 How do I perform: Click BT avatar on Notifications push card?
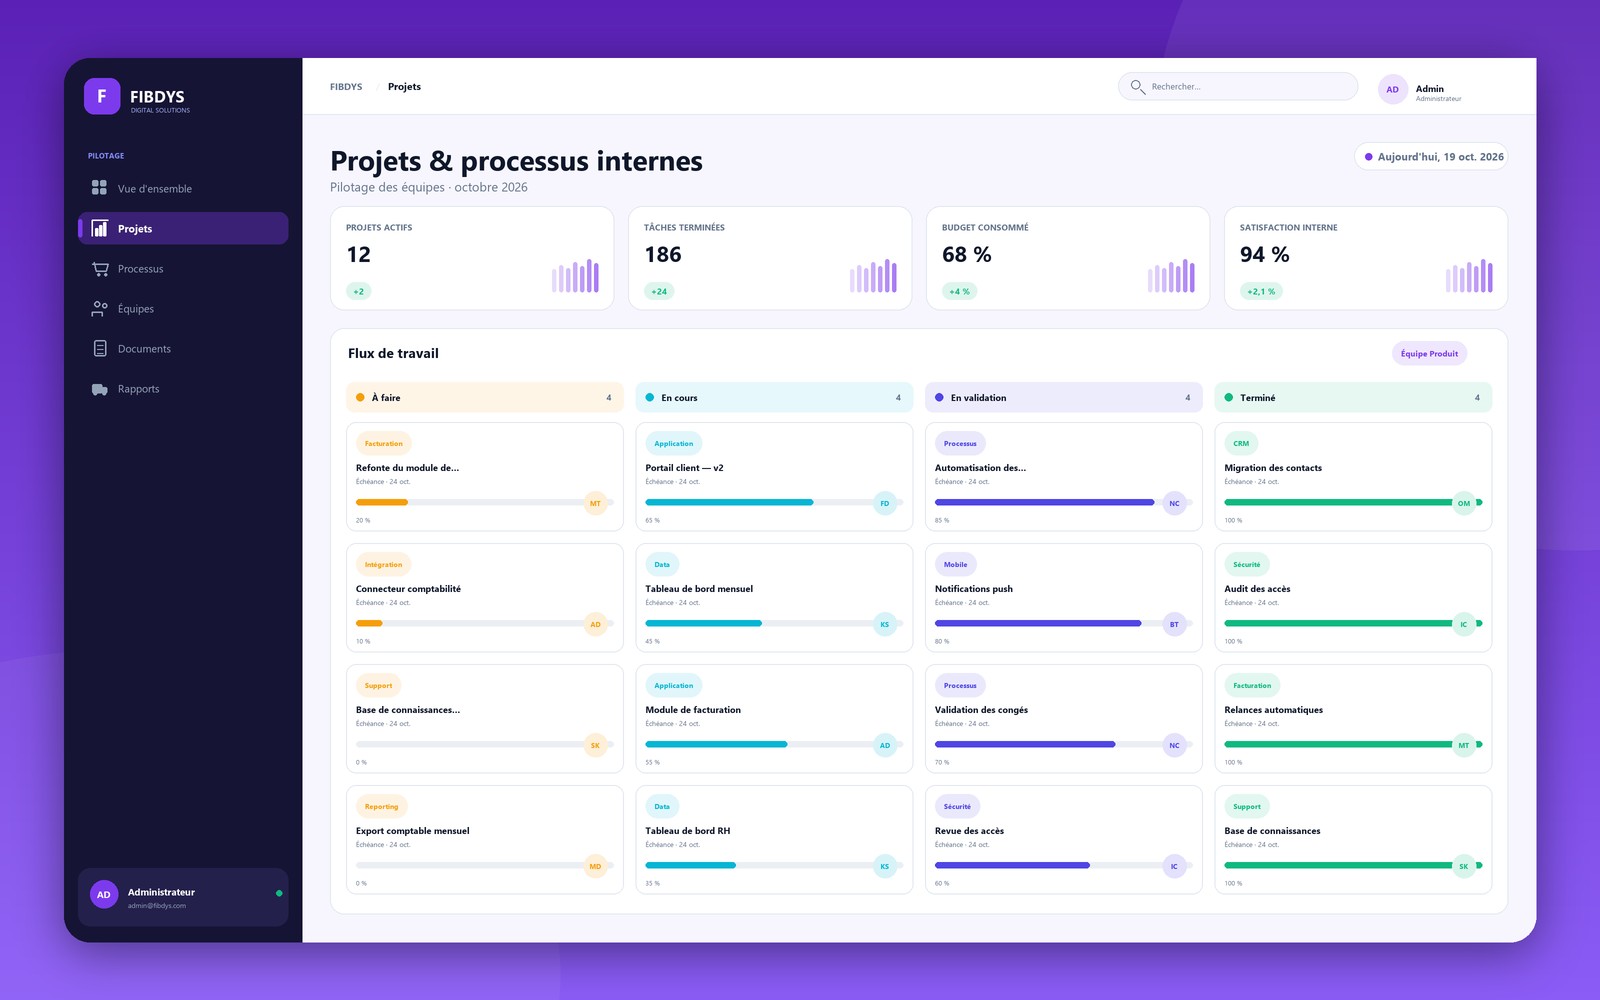tap(1174, 624)
